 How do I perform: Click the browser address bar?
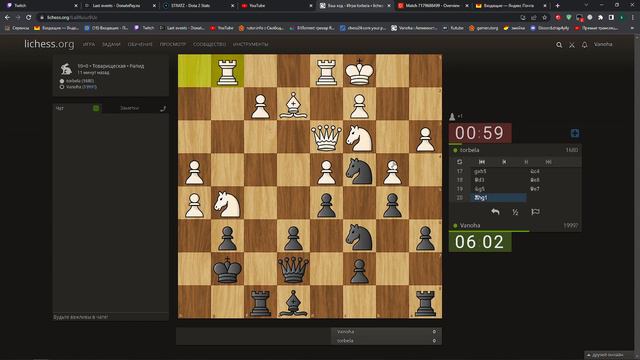pos(278,18)
